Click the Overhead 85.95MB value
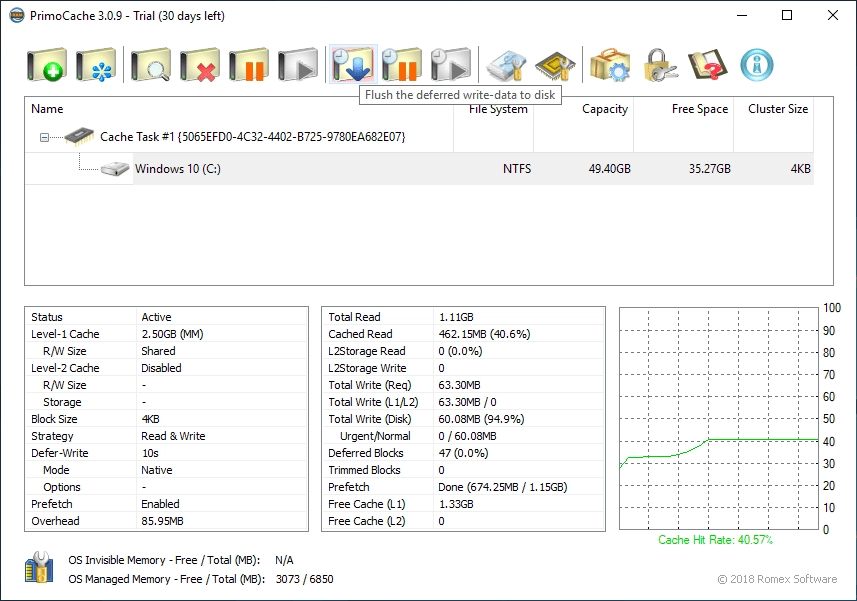This screenshot has height=601, width=857. pos(162,521)
